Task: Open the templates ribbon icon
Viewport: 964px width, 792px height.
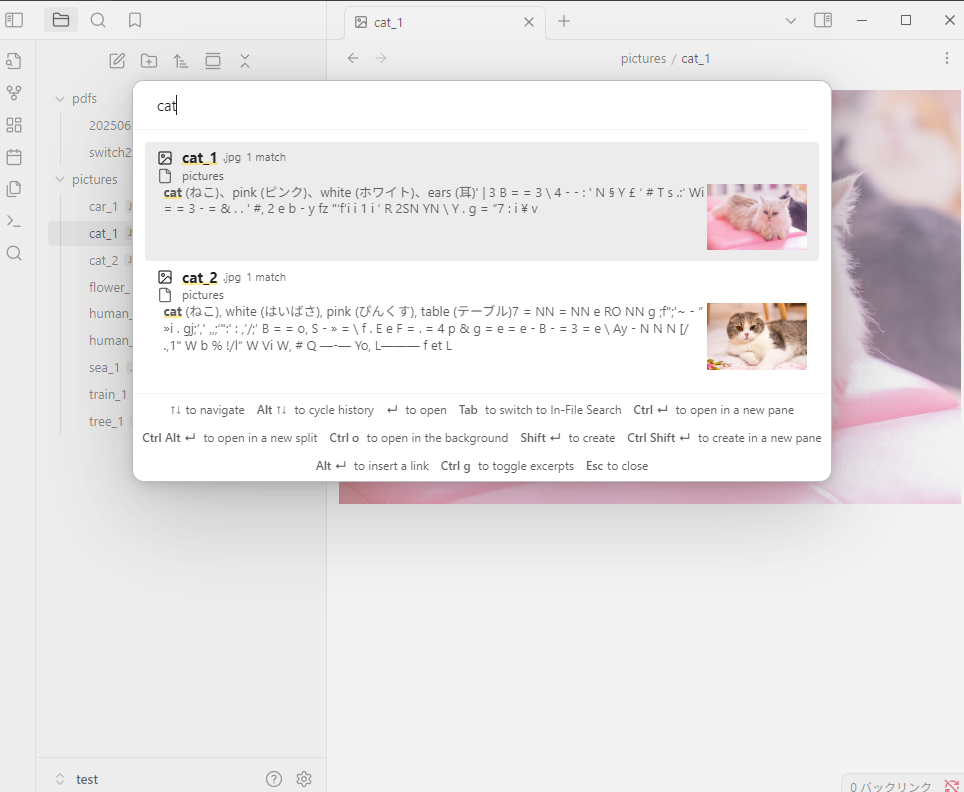Action: (14, 189)
